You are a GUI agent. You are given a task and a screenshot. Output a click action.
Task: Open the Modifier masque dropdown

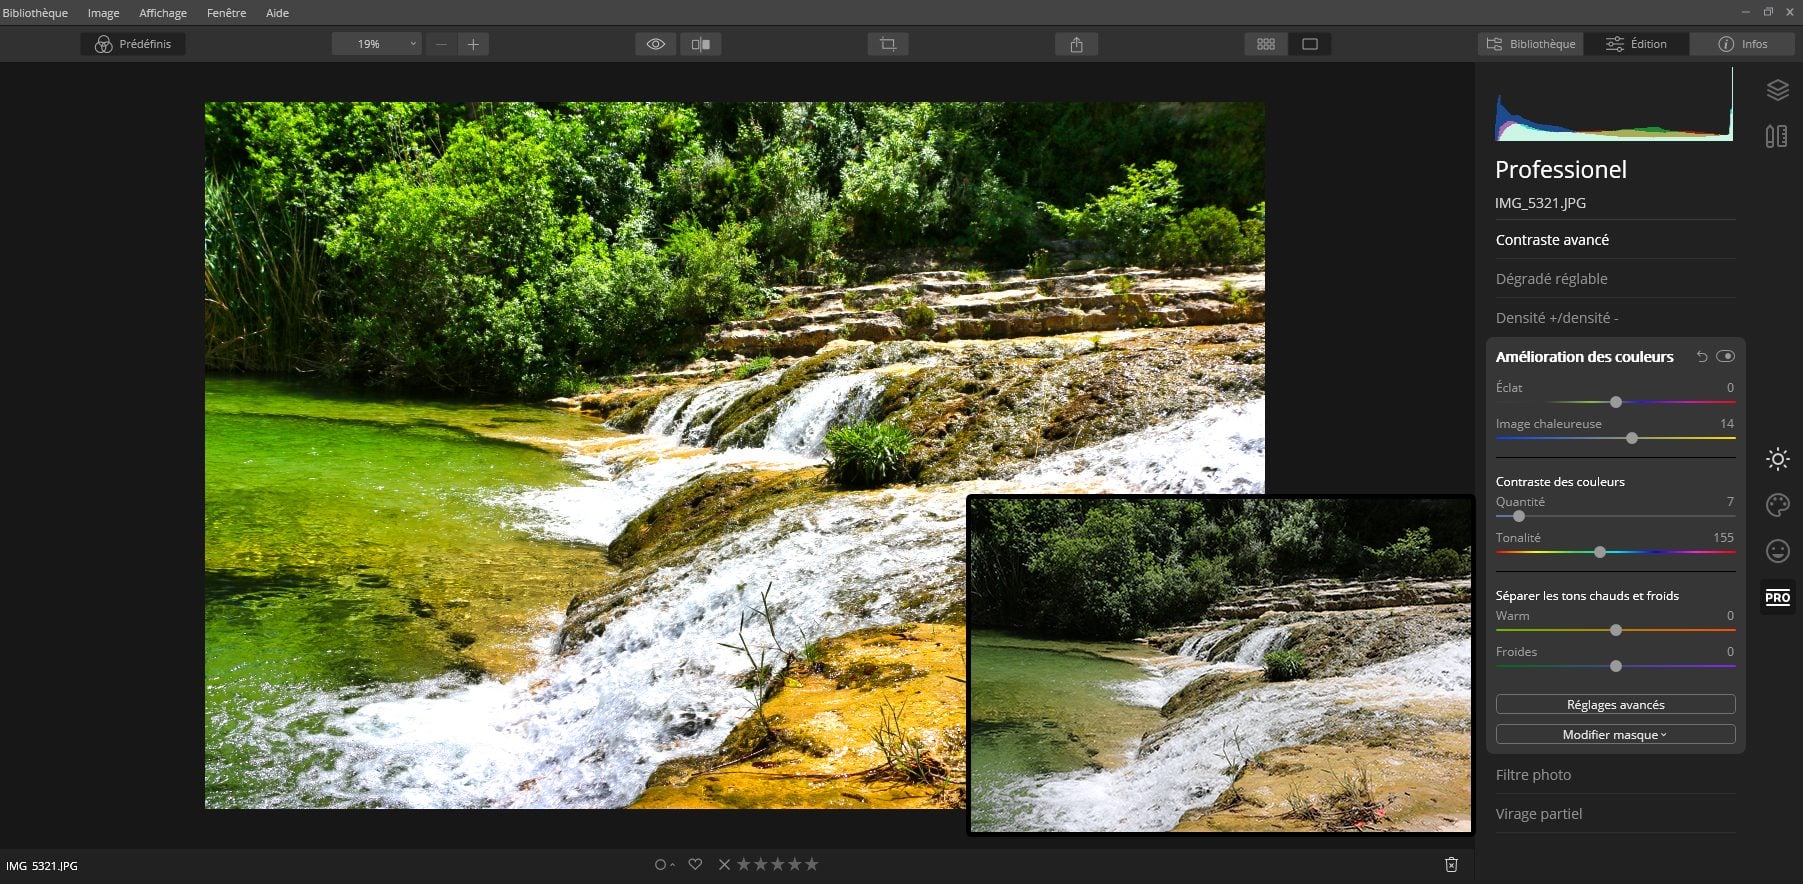click(1615, 735)
